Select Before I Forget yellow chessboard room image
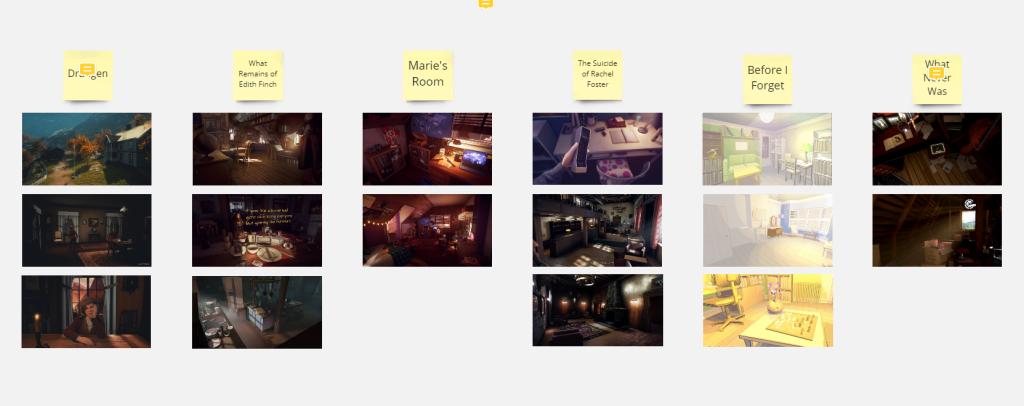Viewport: 1024px width, 406px height. (768, 310)
